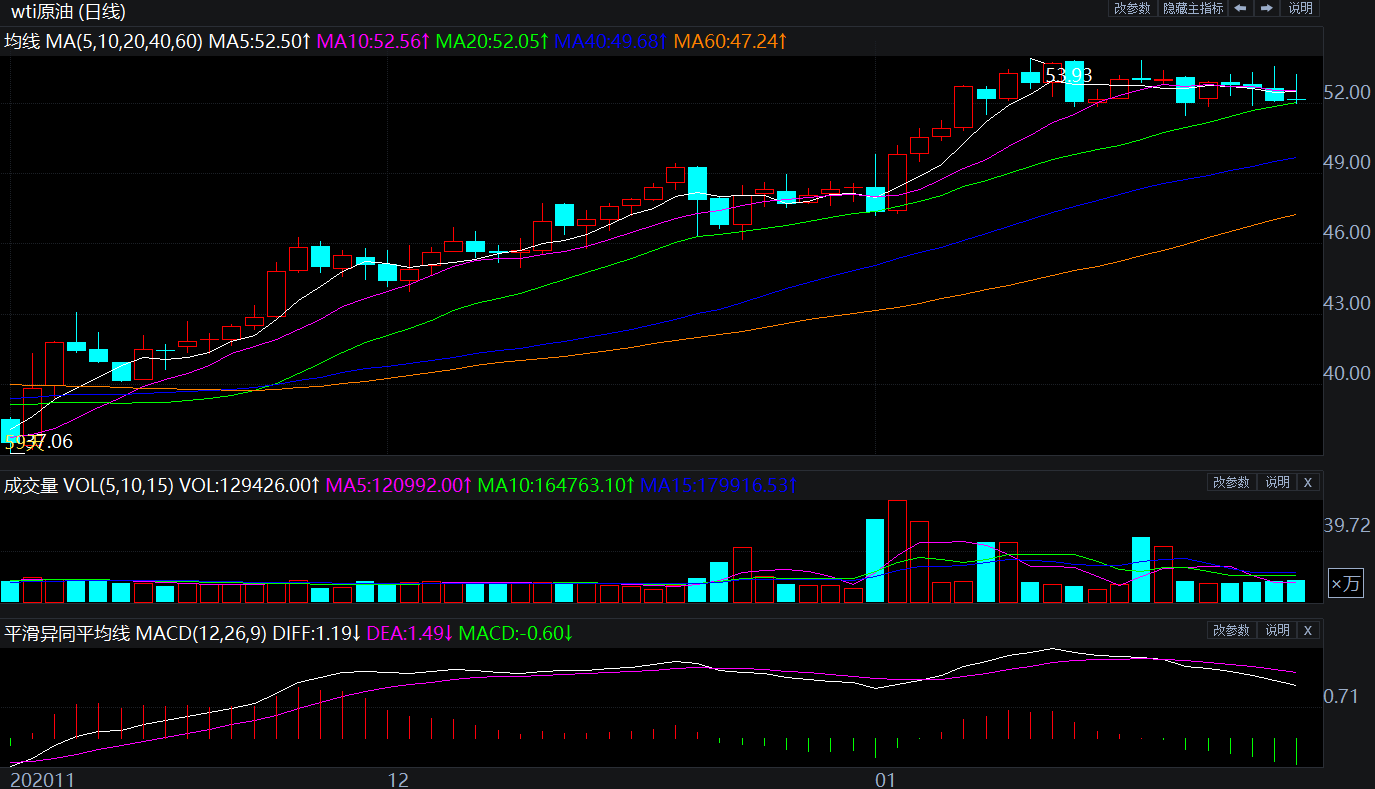This screenshot has height=789, width=1375.
Task: Open 改参数 for the volume panel
Action: pyautogui.click(x=1231, y=482)
